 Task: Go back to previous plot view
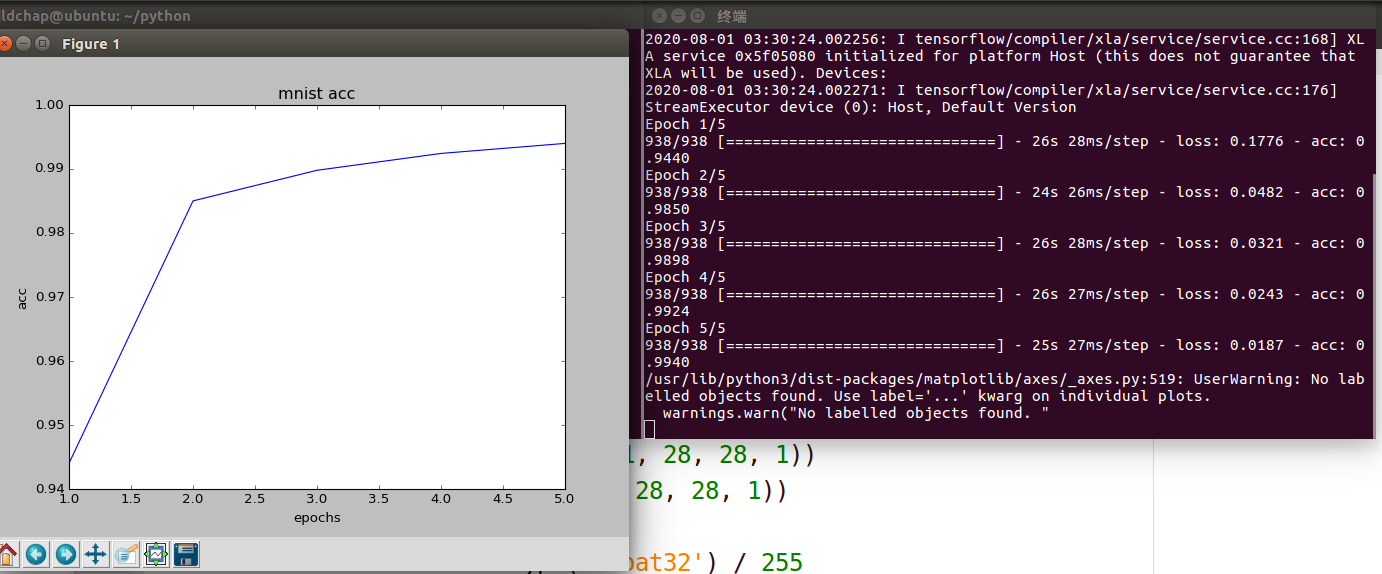[x=37, y=554]
